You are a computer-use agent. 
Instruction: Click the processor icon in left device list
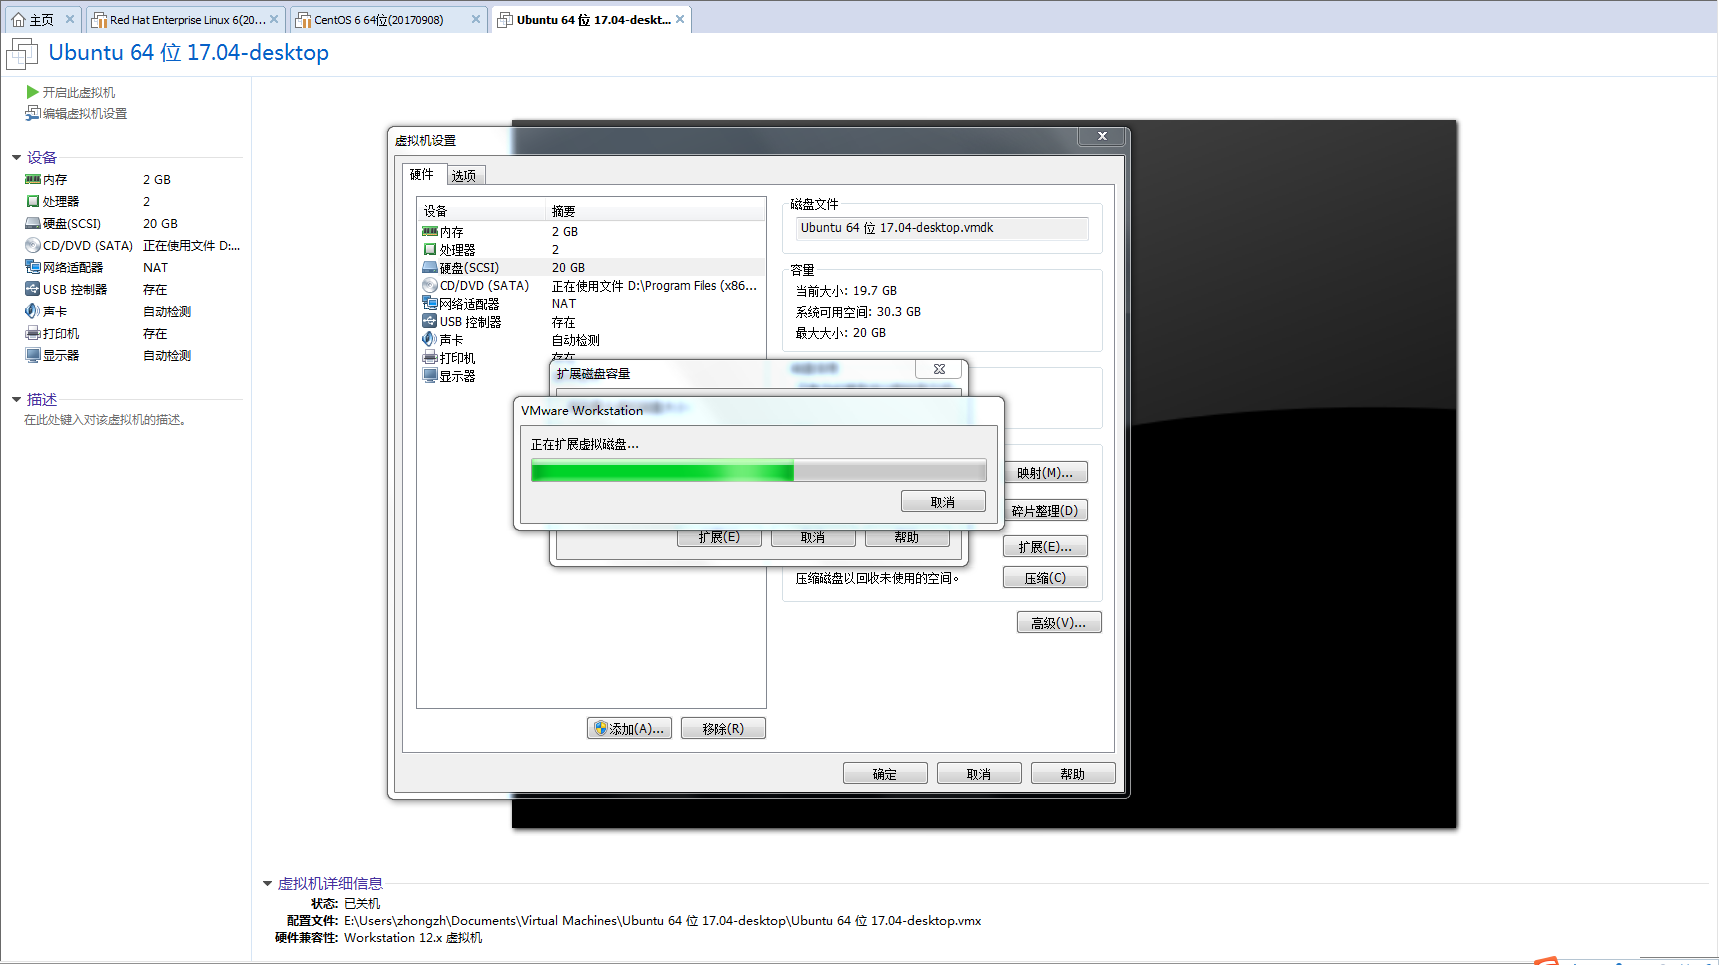pyautogui.click(x=33, y=201)
